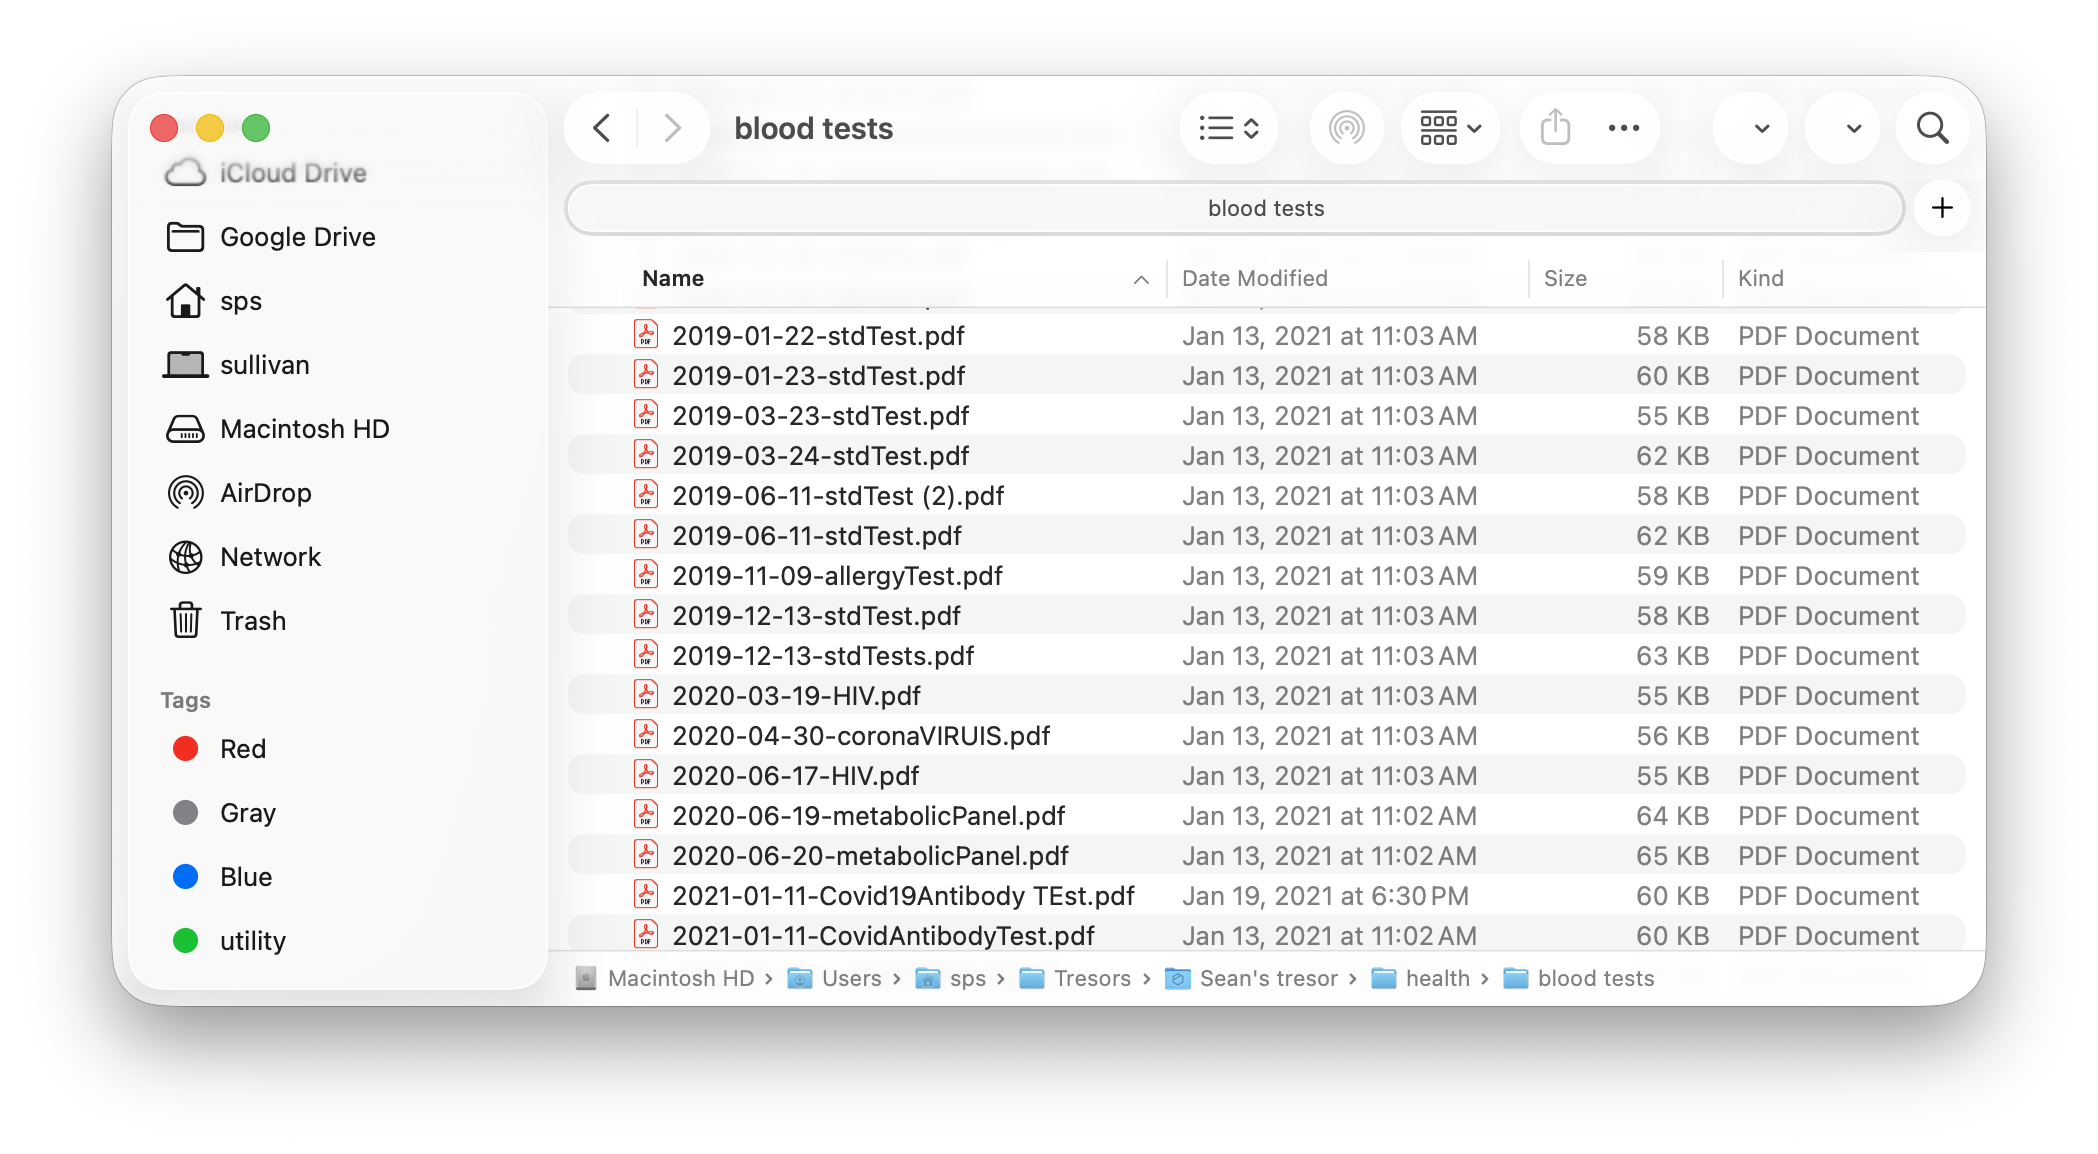The height and width of the screenshot is (1154, 2098).
Task: Sort by the Size column
Action: coord(1565,278)
